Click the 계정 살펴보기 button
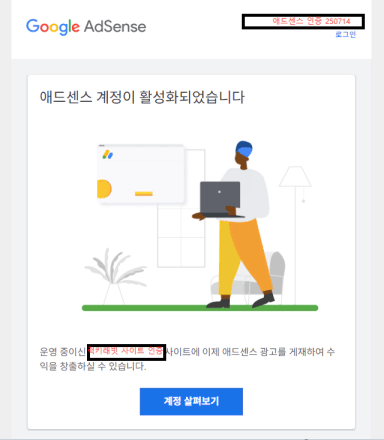Screen dimensions: 384x440 pos(191,401)
